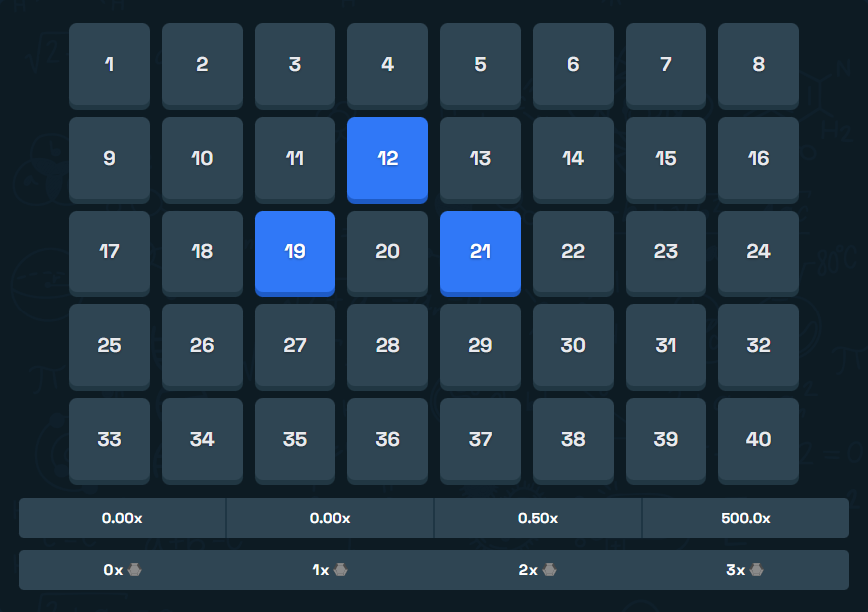Screen dimensions: 868x612
Task: Deselect the highlighted tile 19
Action: point(294,252)
